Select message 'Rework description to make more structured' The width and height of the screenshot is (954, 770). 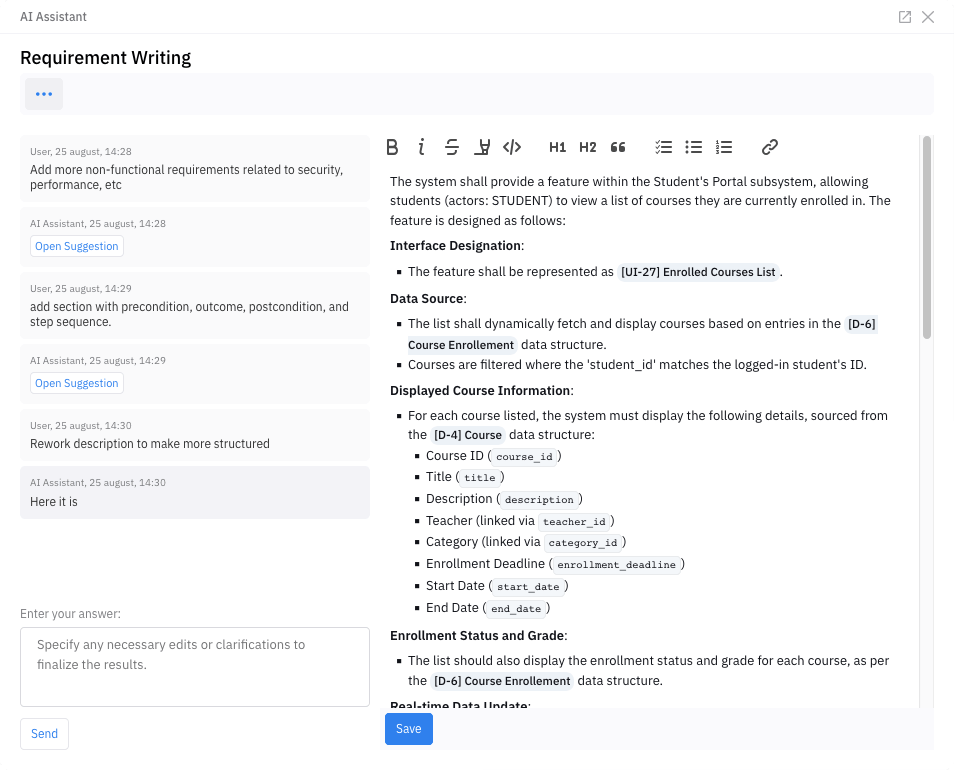(x=195, y=435)
